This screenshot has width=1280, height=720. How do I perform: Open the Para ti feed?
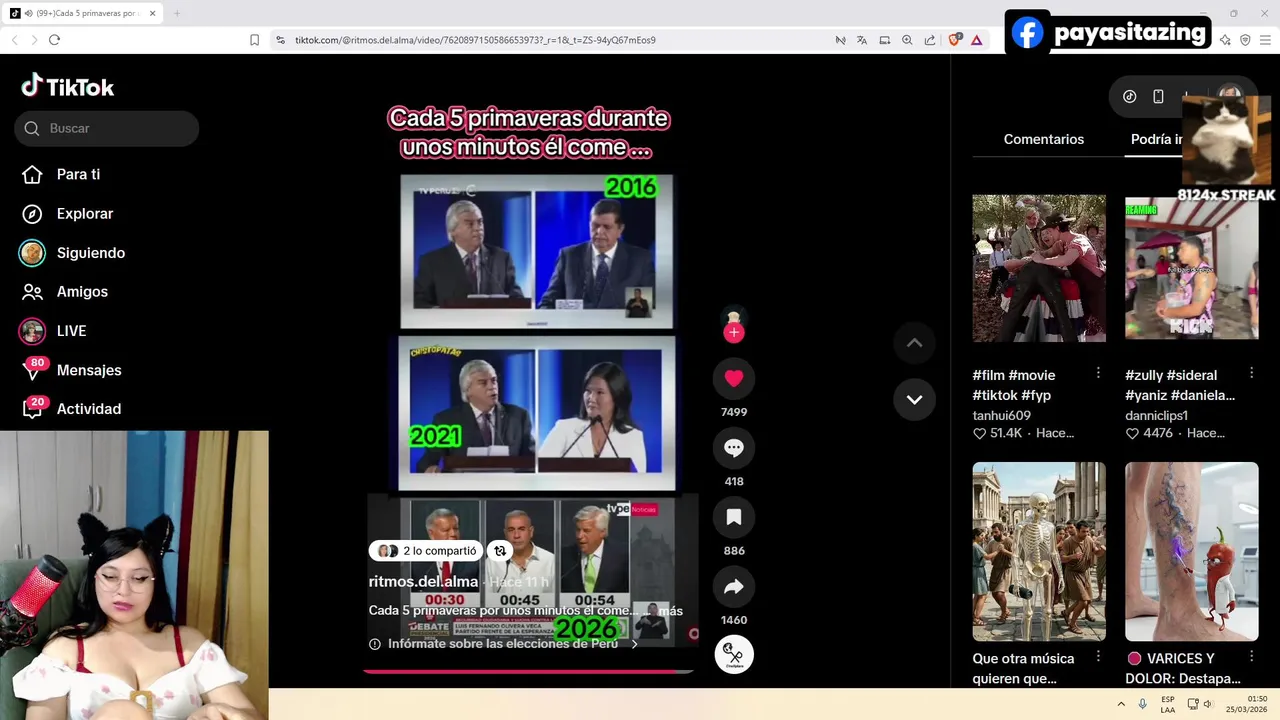[x=78, y=174]
